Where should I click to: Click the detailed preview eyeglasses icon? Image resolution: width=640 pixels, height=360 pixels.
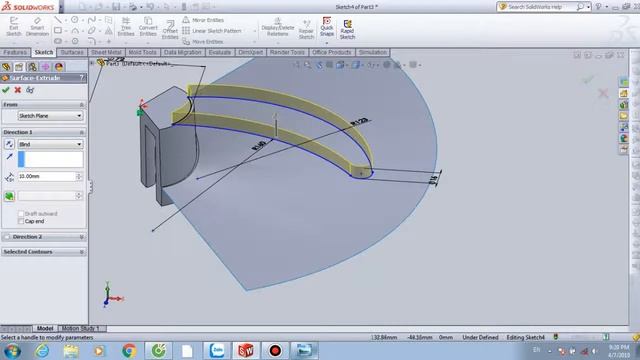pos(30,90)
